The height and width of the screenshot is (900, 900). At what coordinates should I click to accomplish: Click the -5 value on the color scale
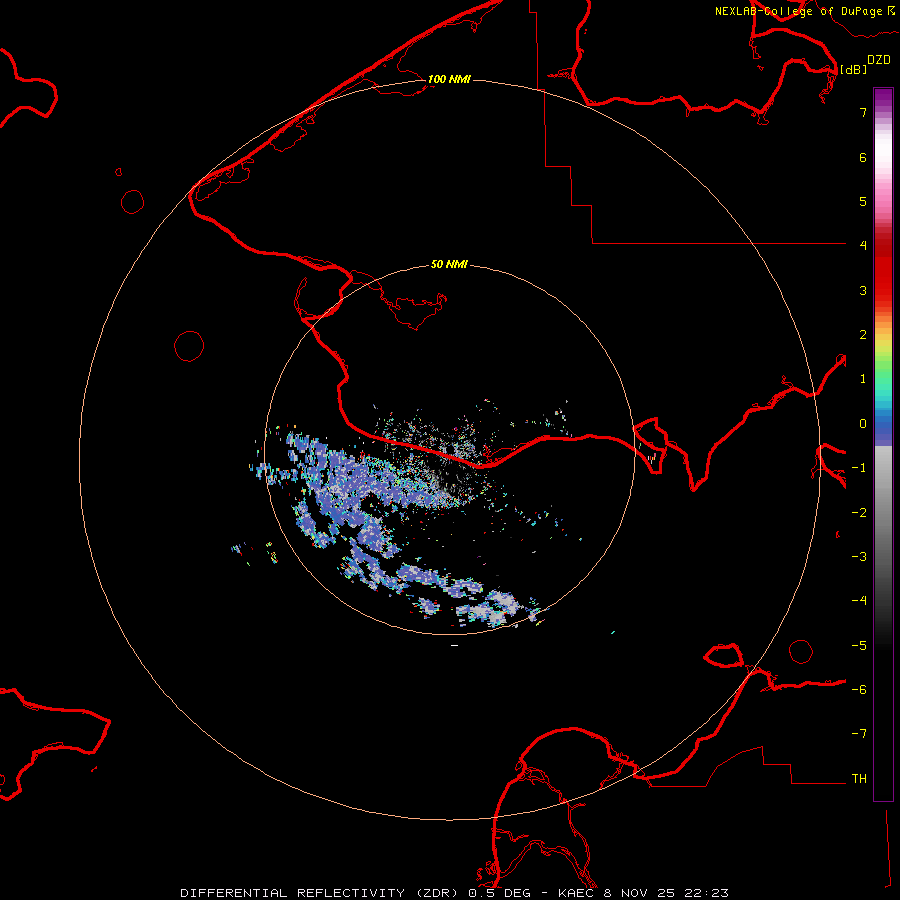859,646
